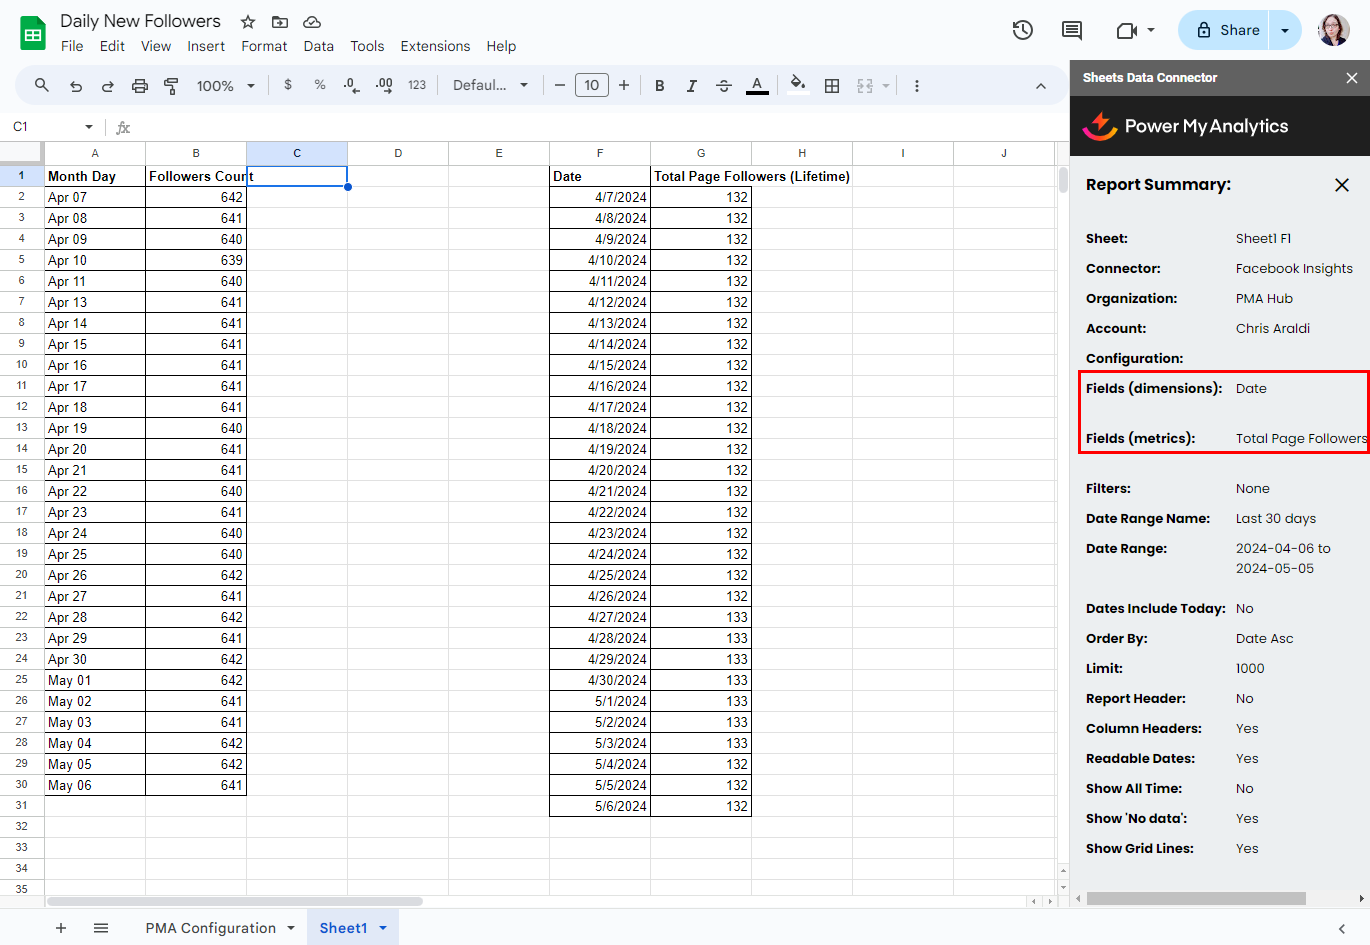Switch to the PMA Configuration sheet tab
Screen dimensions: 1370x945
tap(211, 928)
